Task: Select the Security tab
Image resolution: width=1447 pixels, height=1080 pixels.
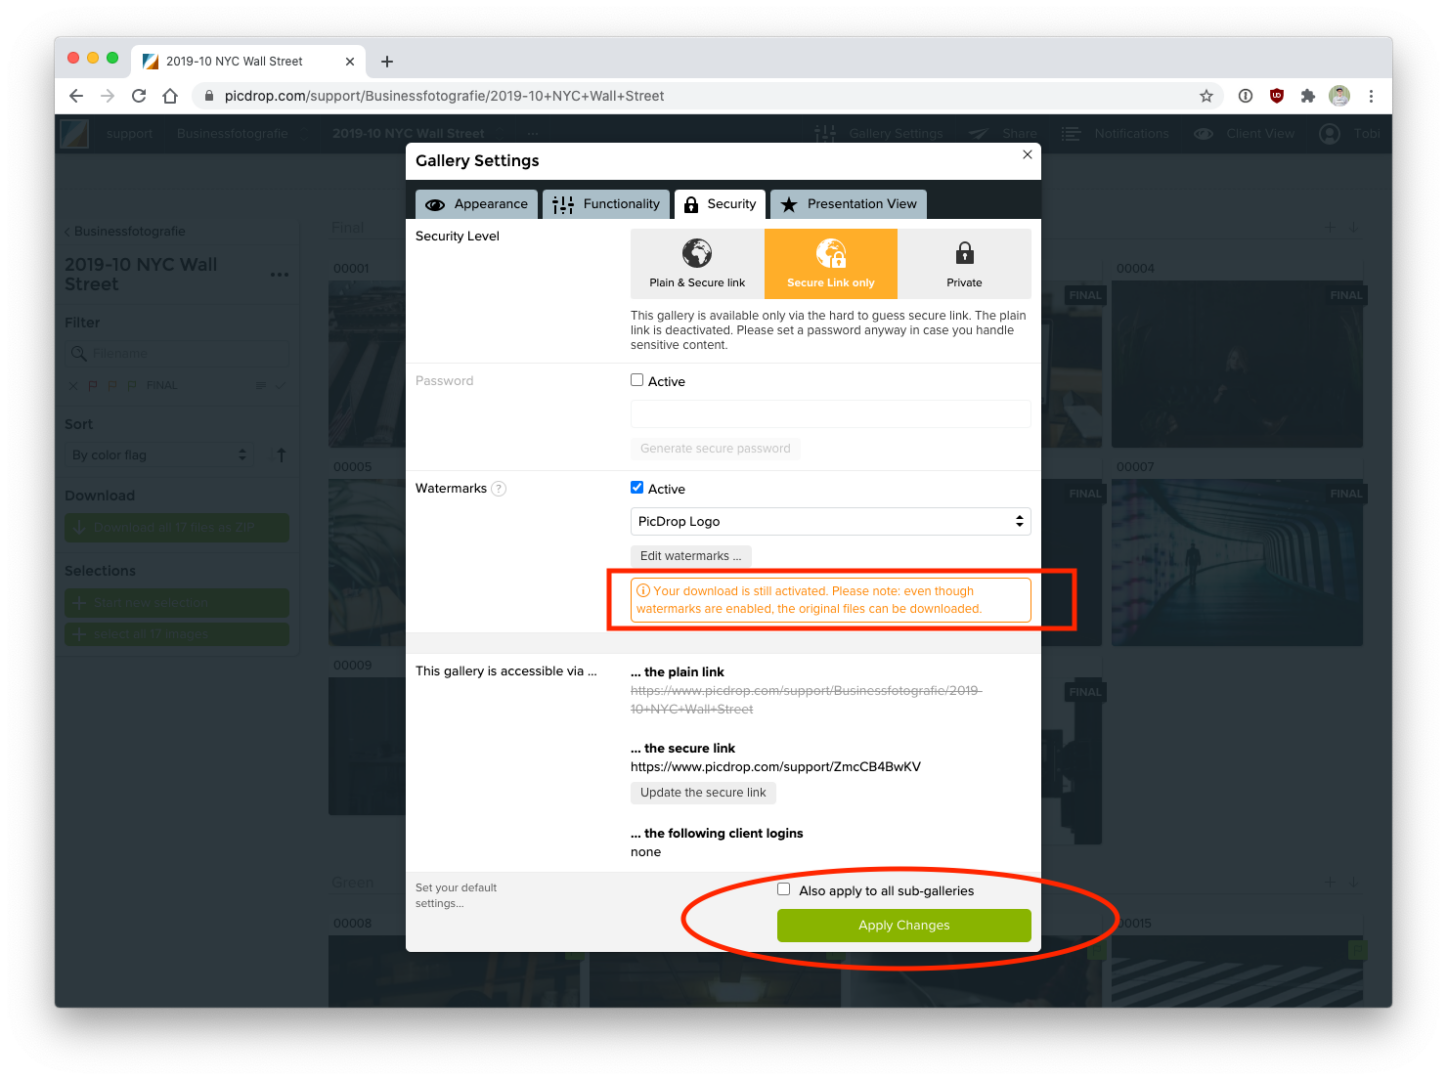Action: (x=720, y=204)
